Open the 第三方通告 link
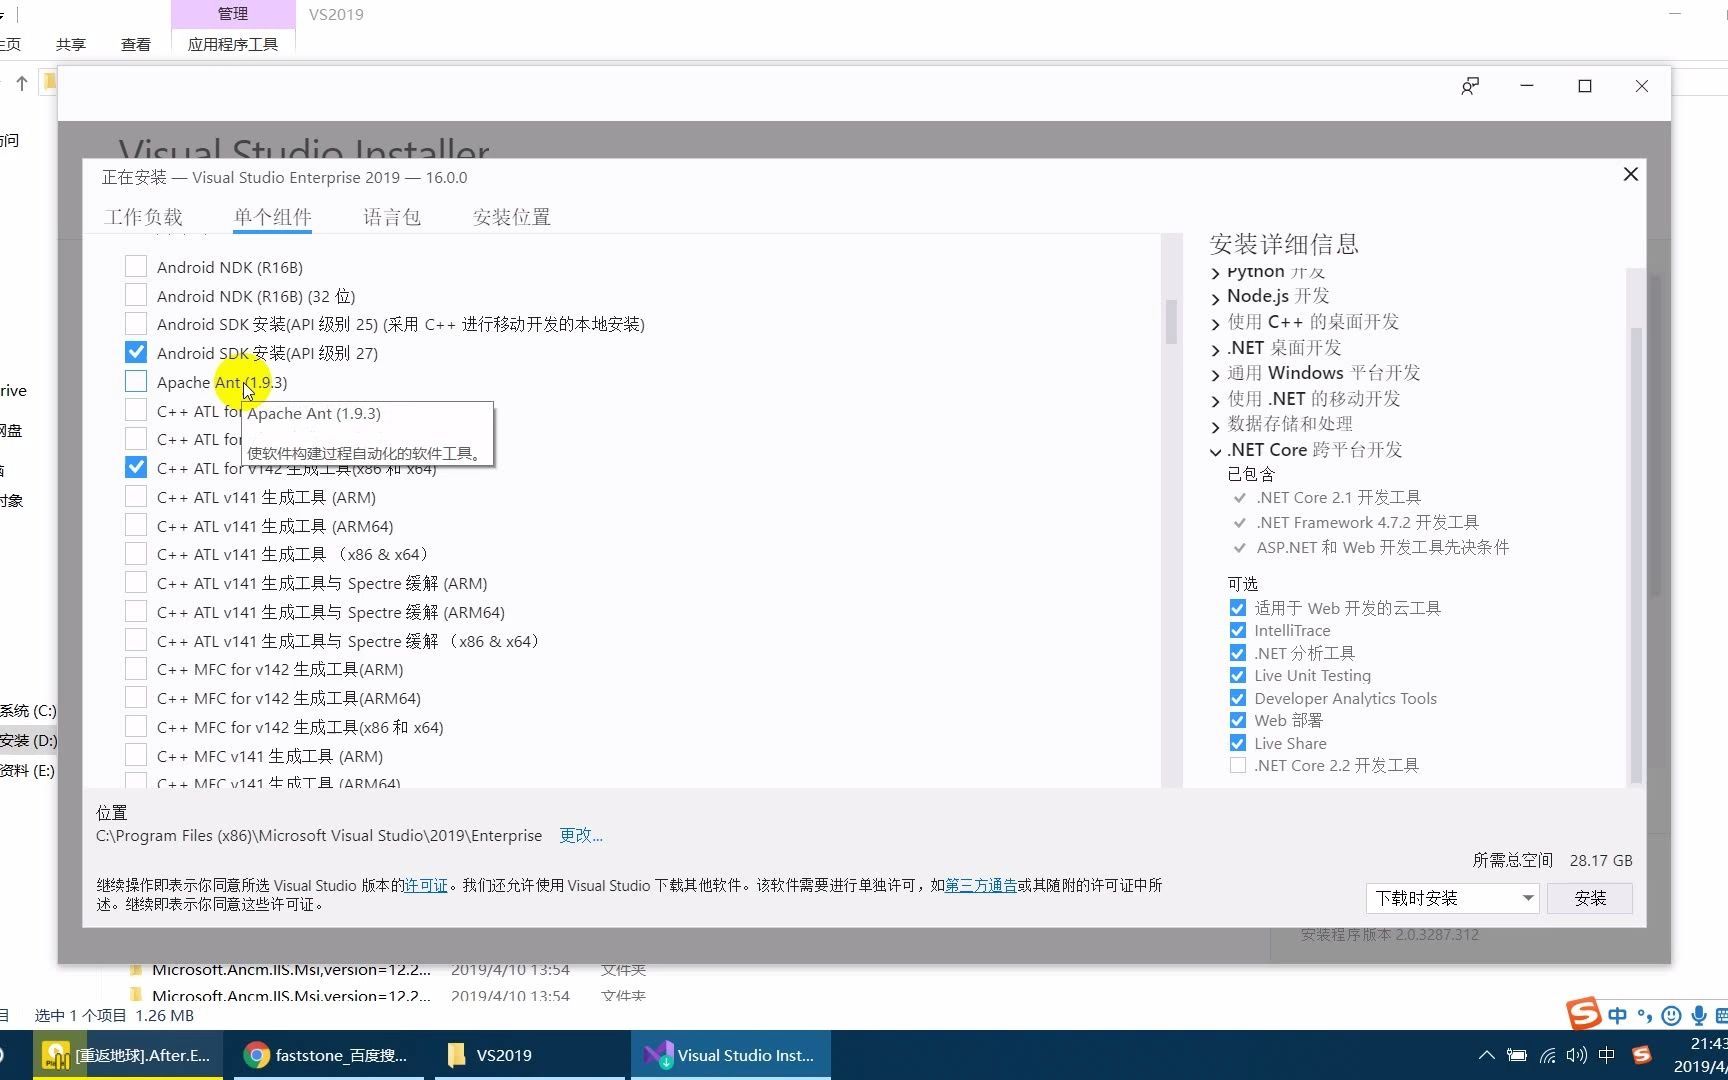This screenshot has height=1080, width=1728. tap(981, 885)
